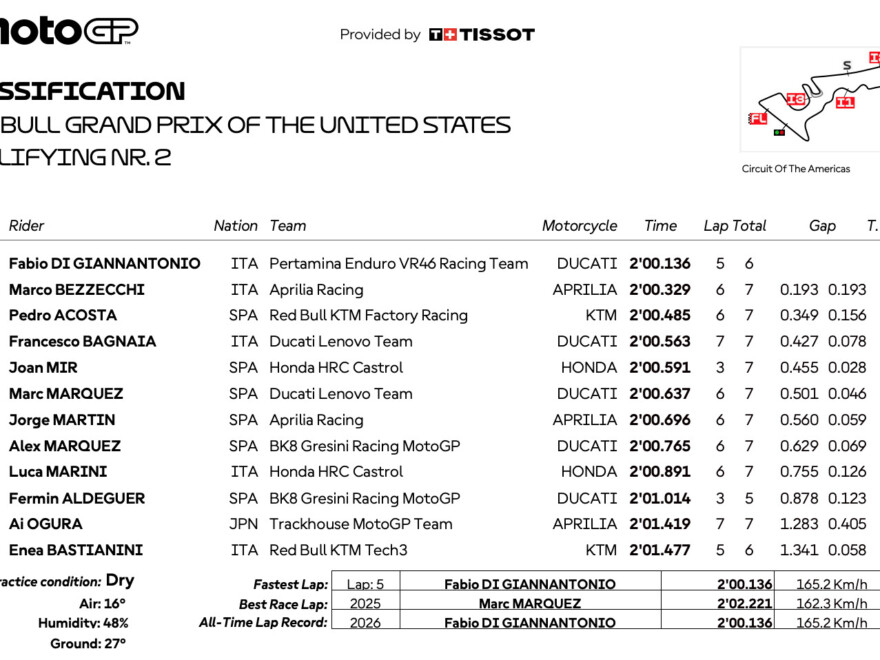
Task: Click Pertamina Enduro VR46 Racing Team
Action: [x=398, y=264]
